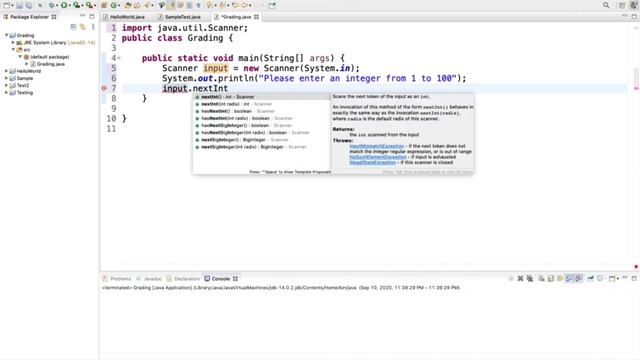The height and width of the screenshot is (360, 640).
Task: Expand the HelloWorld project node
Action: point(6,71)
